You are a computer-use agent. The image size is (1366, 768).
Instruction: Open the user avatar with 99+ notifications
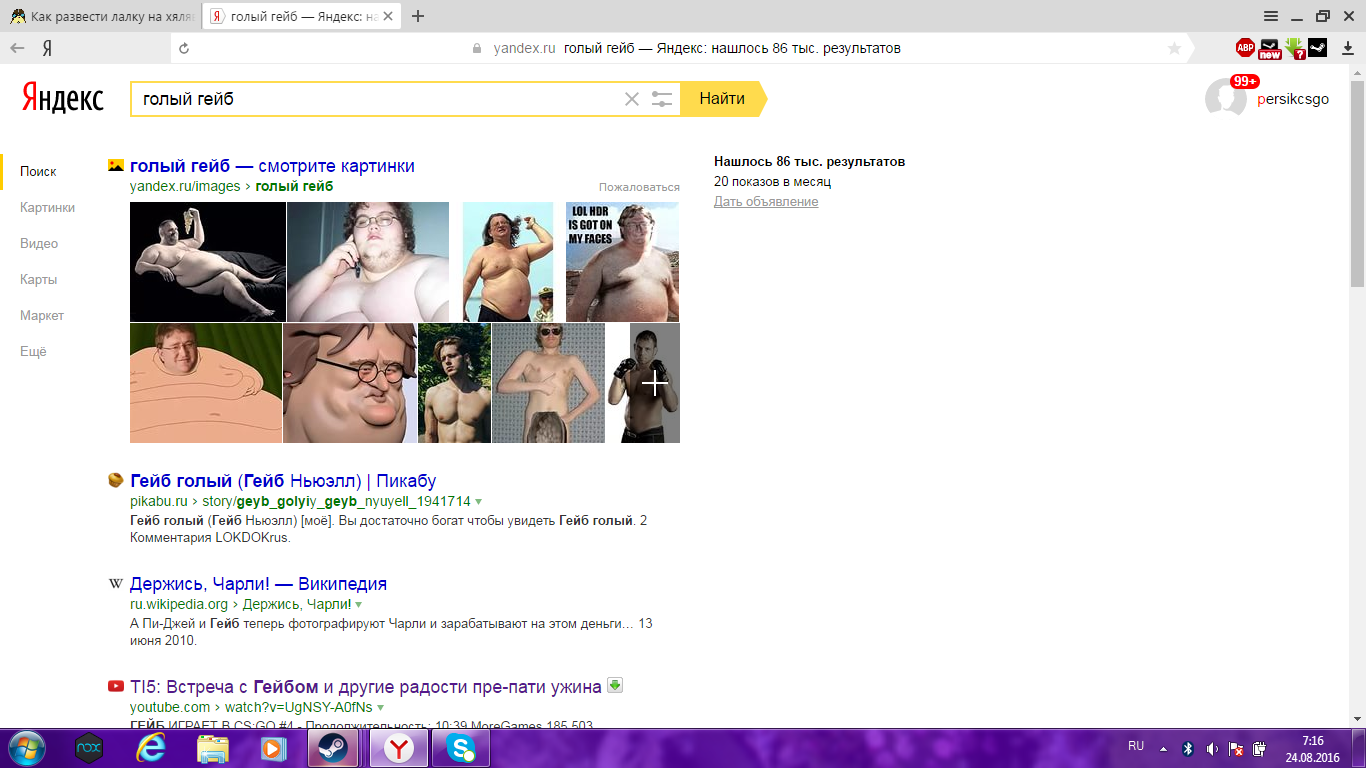click(x=1226, y=97)
